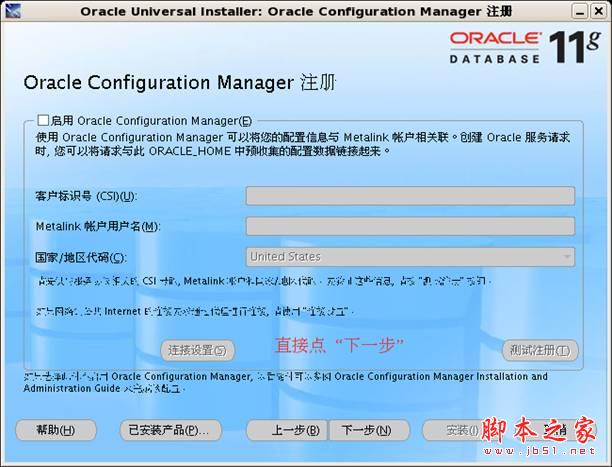The height and width of the screenshot is (467, 612).
Task: Proceed with 下一步(N) button
Action: pos(369,430)
